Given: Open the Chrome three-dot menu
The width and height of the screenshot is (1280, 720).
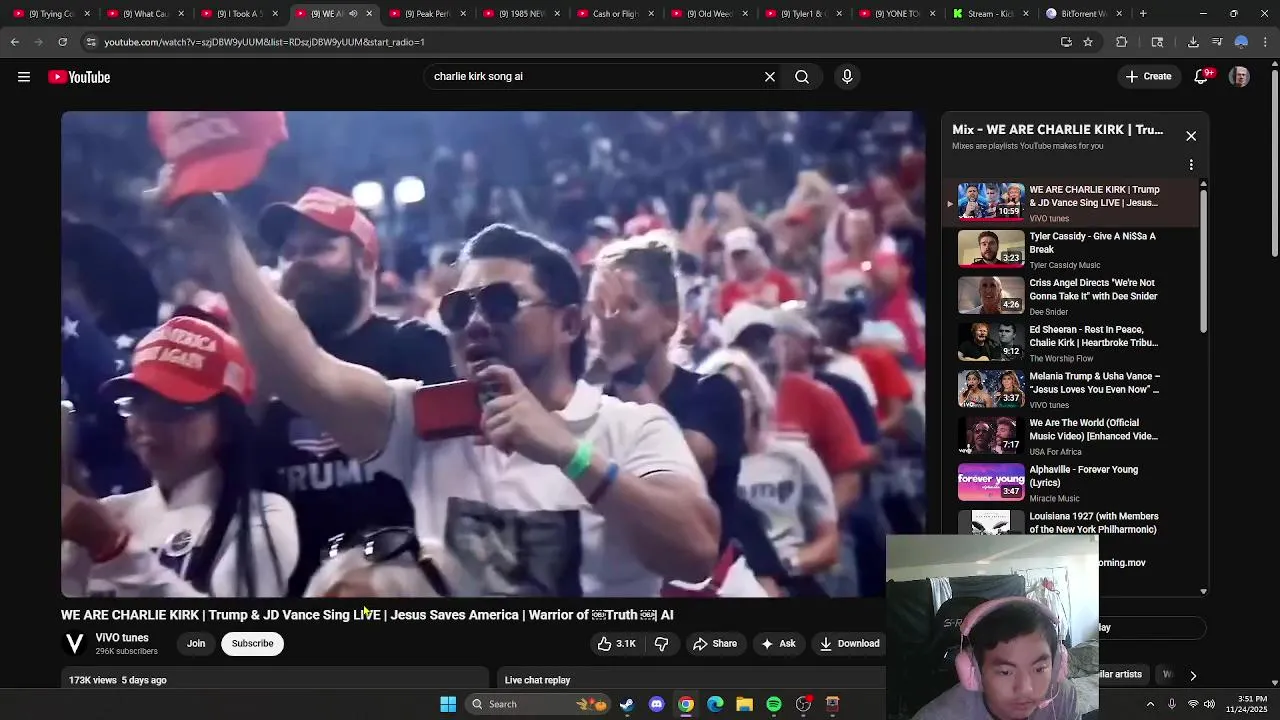Looking at the screenshot, I should click(1266, 42).
